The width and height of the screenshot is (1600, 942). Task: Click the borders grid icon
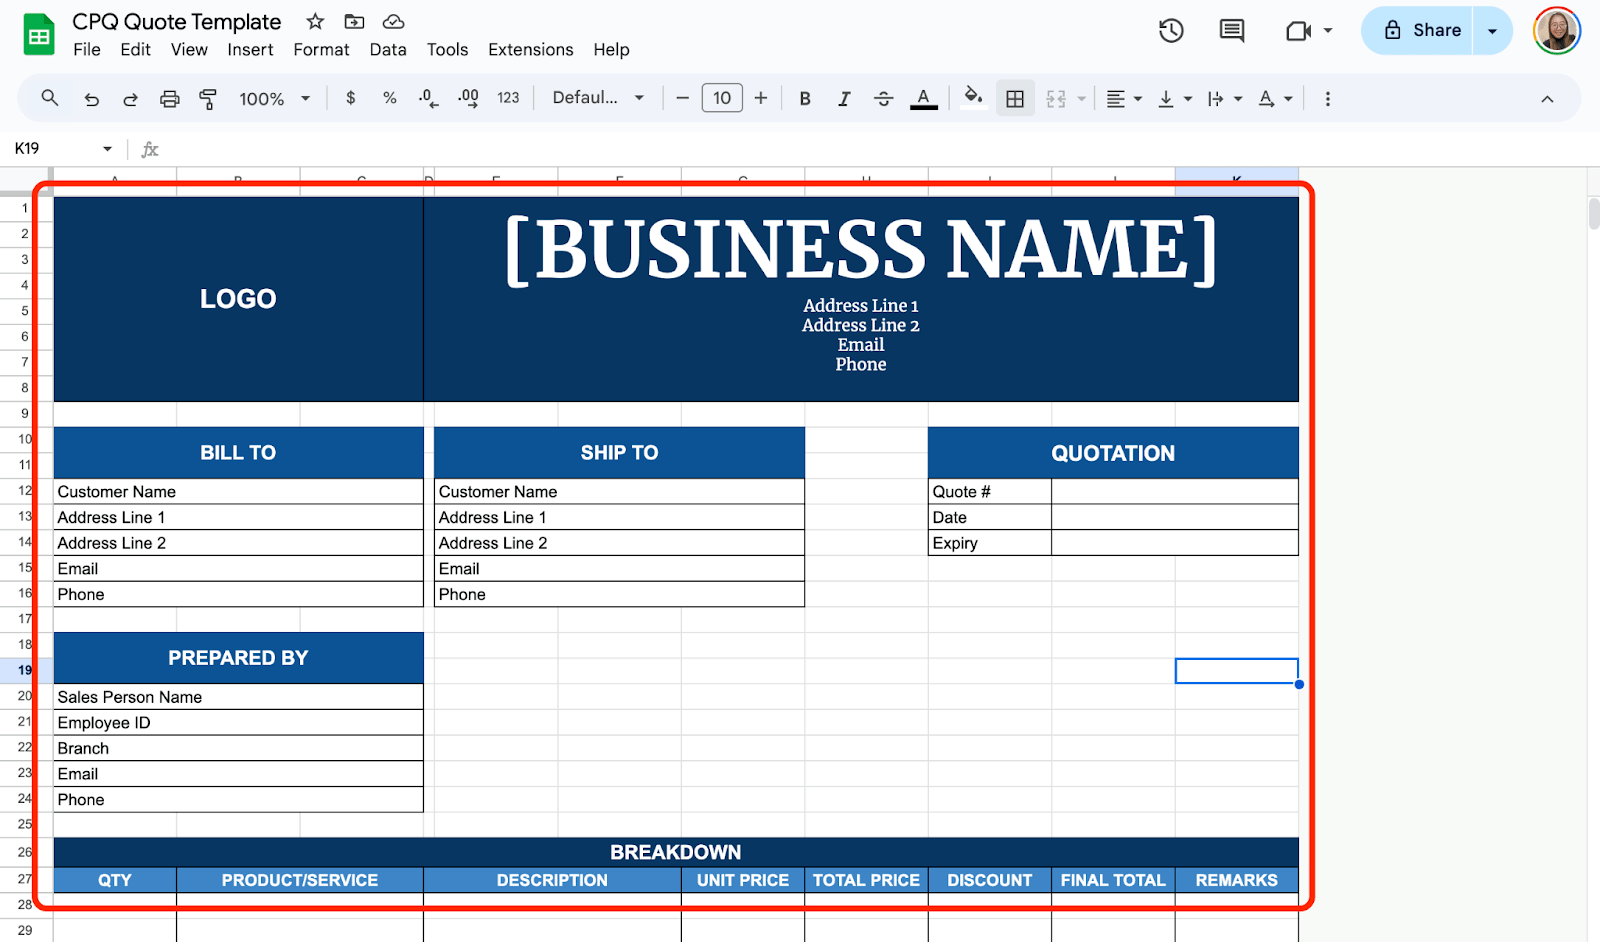click(x=1015, y=99)
